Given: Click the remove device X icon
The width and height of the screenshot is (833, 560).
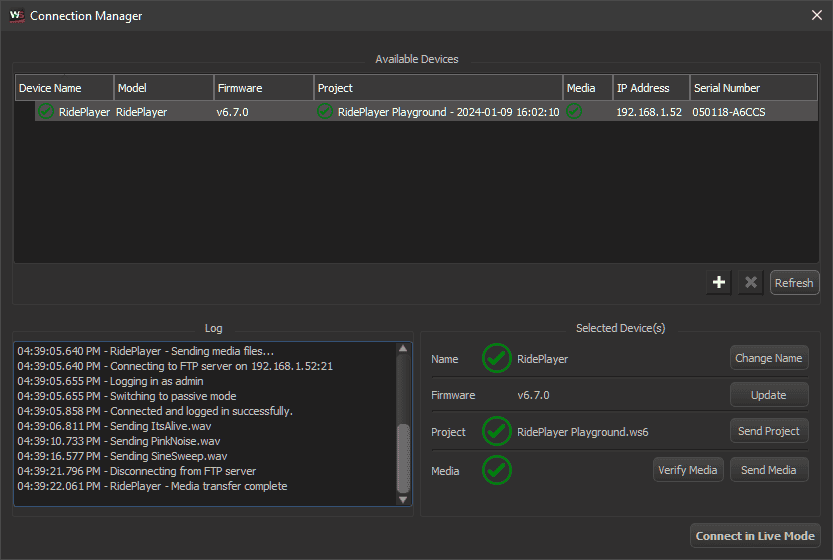Looking at the screenshot, I should coord(751,283).
